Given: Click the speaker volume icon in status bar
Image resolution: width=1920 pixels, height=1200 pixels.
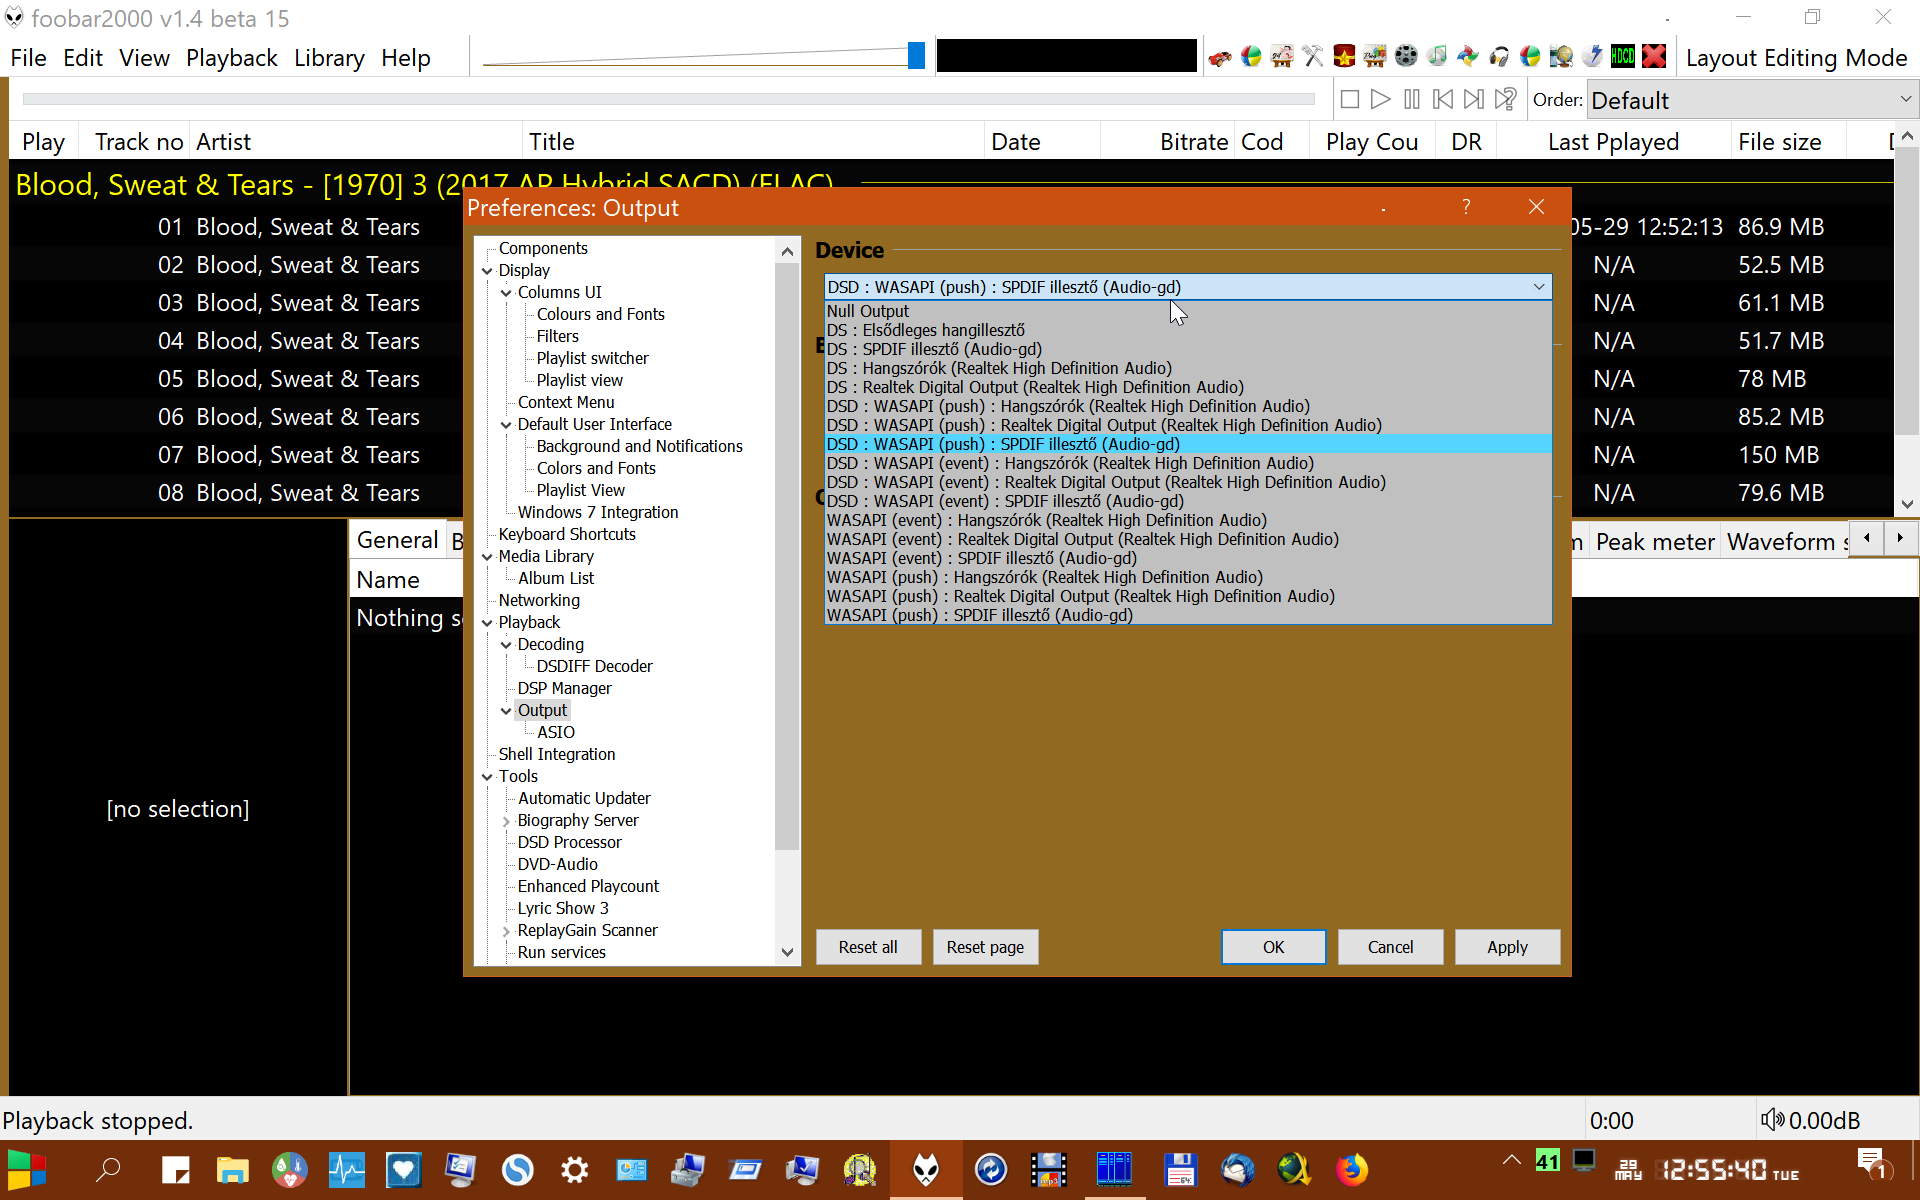Looking at the screenshot, I should [x=1772, y=1120].
